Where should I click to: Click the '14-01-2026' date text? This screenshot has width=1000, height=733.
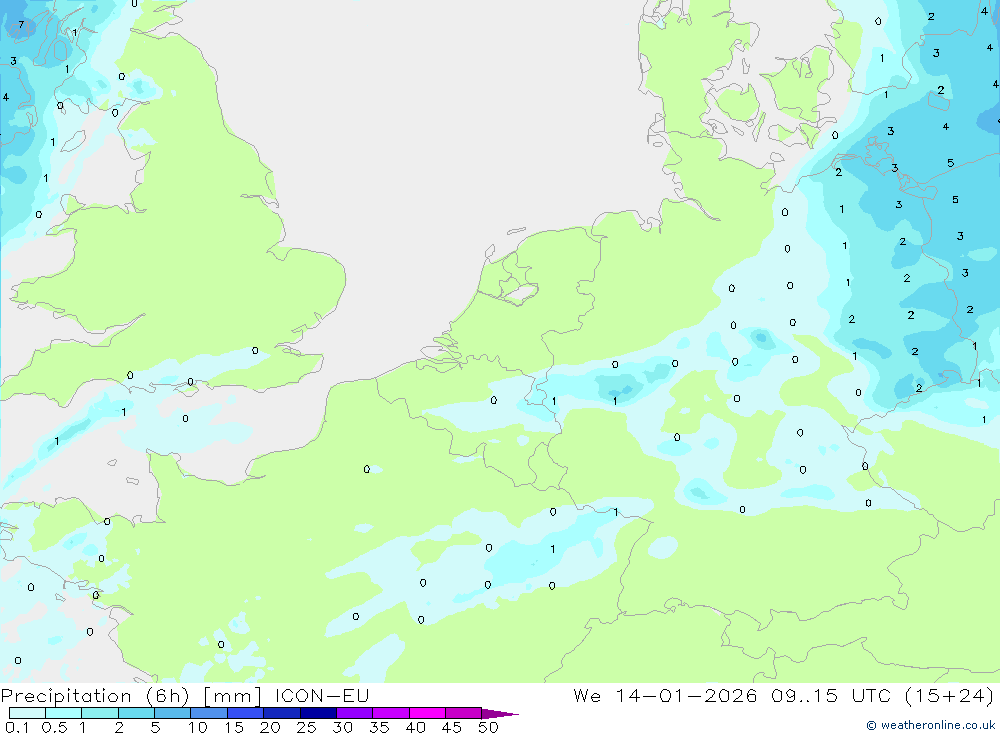686,695
